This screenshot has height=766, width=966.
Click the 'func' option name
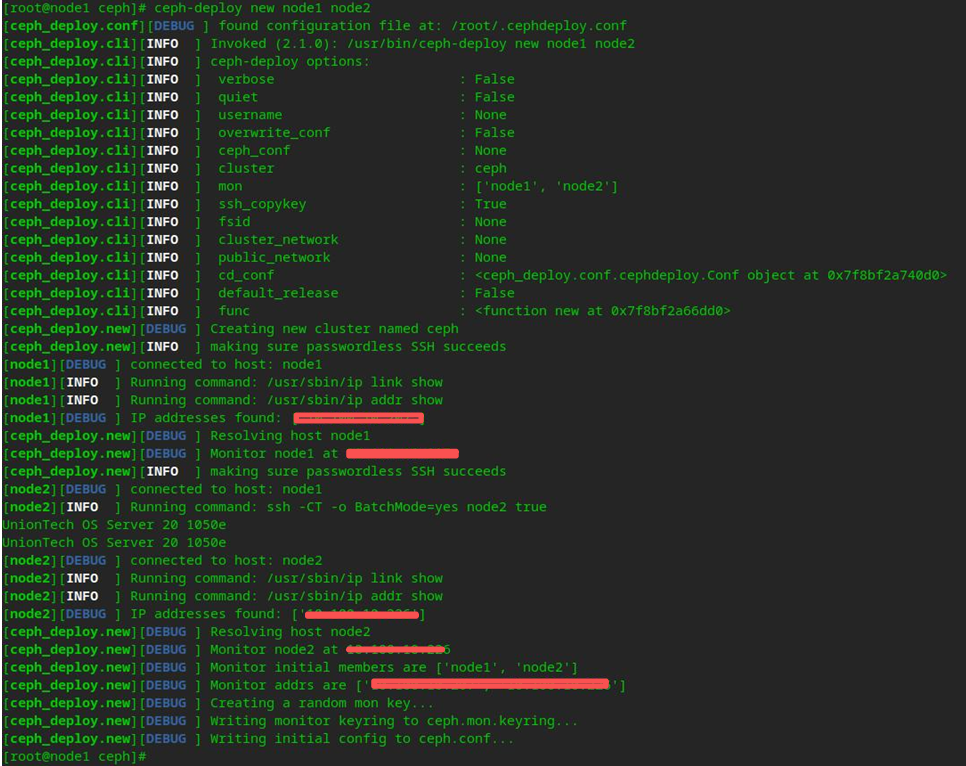(234, 312)
